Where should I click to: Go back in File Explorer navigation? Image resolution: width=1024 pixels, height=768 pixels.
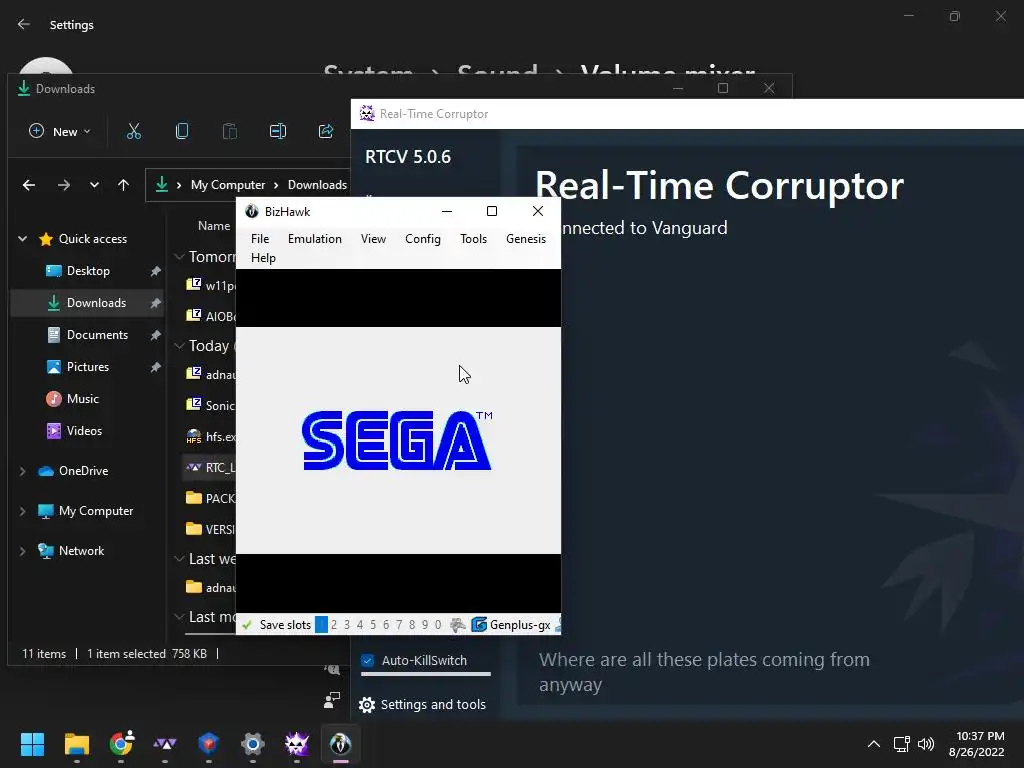pos(29,185)
